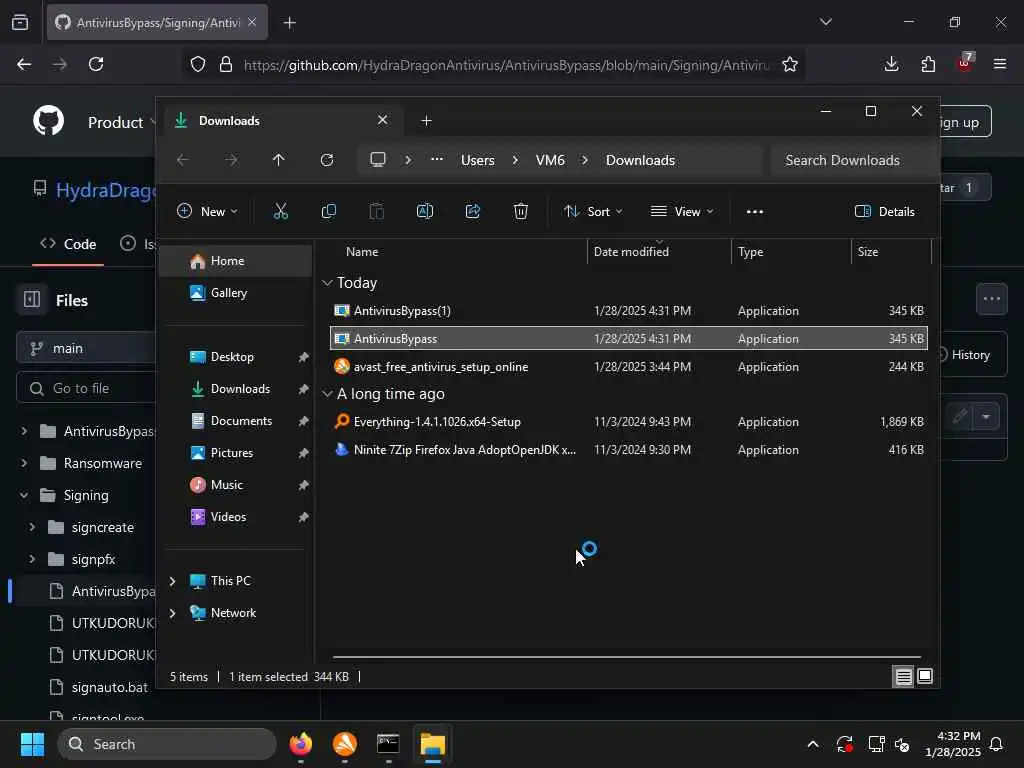Show hidden system tray icons
Image resolution: width=1024 pixels, height=768 pixels.
pos(812,744)
